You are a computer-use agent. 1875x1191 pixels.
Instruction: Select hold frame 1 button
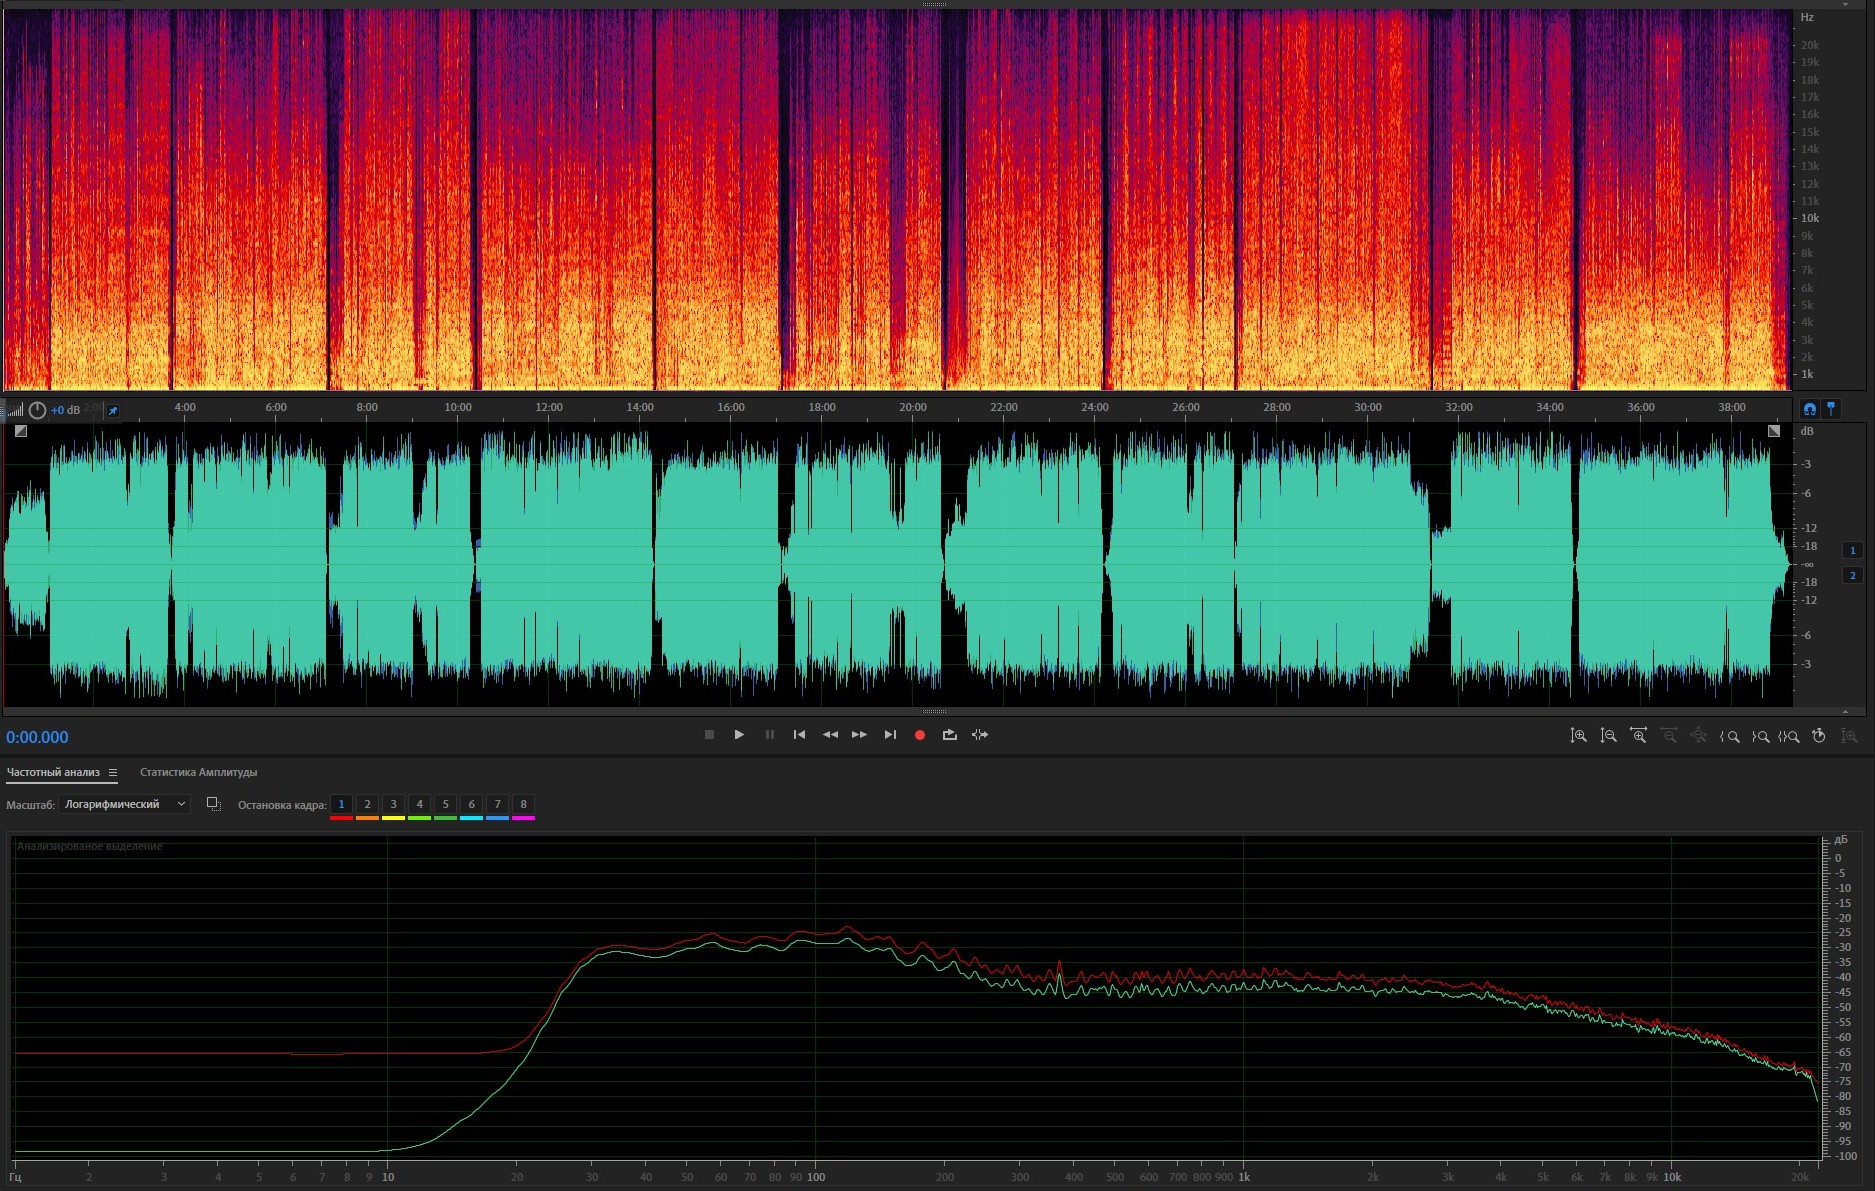(341, 804)
